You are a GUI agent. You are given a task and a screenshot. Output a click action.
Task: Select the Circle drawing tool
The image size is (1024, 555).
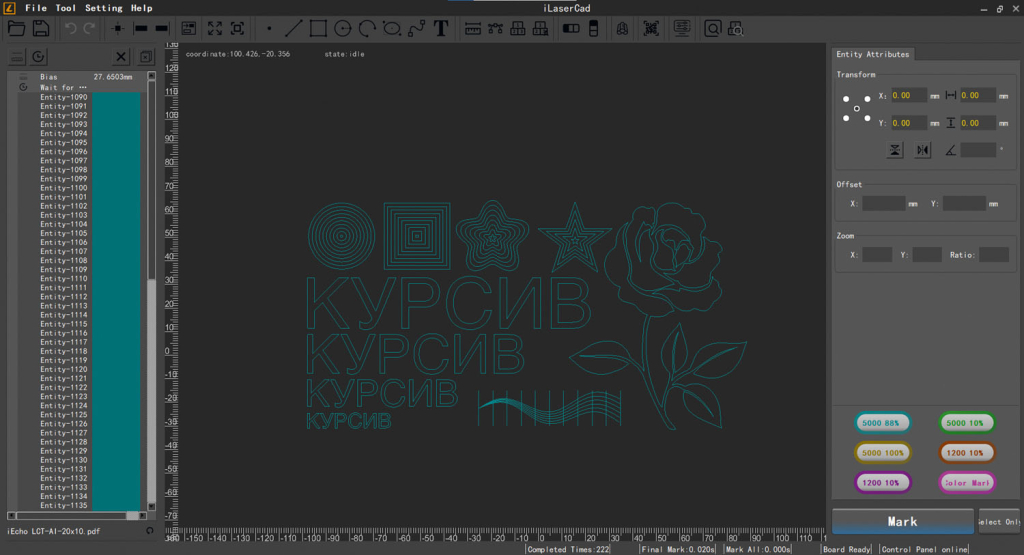342,29
